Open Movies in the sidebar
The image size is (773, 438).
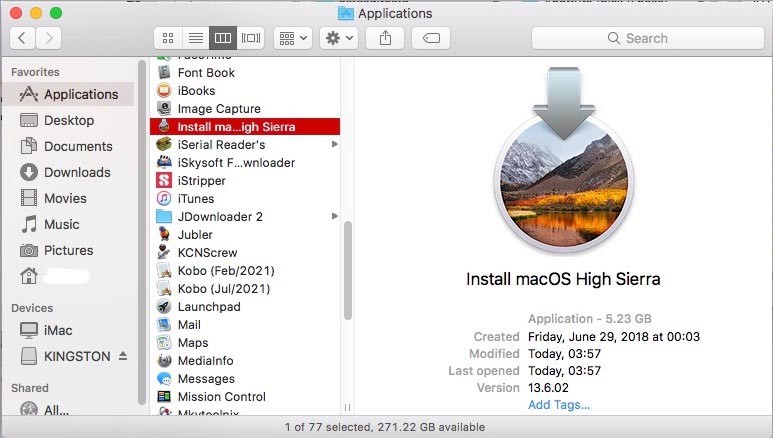coord(69,198)
